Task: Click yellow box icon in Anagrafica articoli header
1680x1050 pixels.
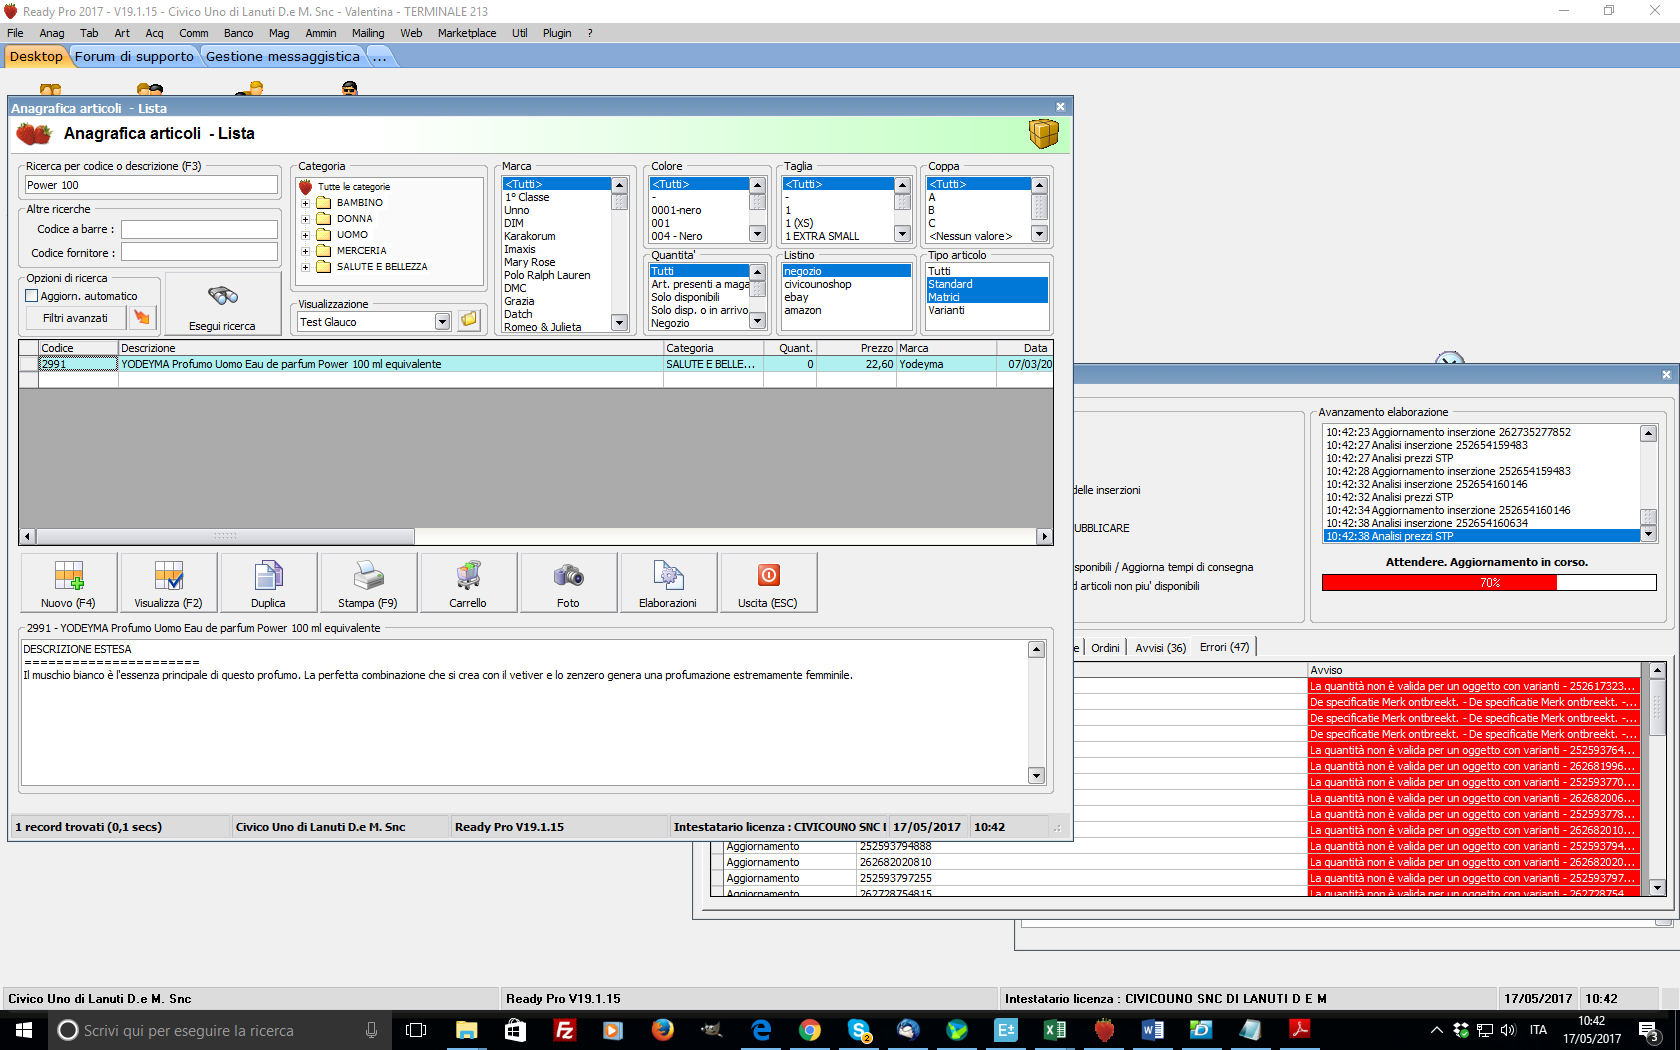Action: (x=1043, y=133)
